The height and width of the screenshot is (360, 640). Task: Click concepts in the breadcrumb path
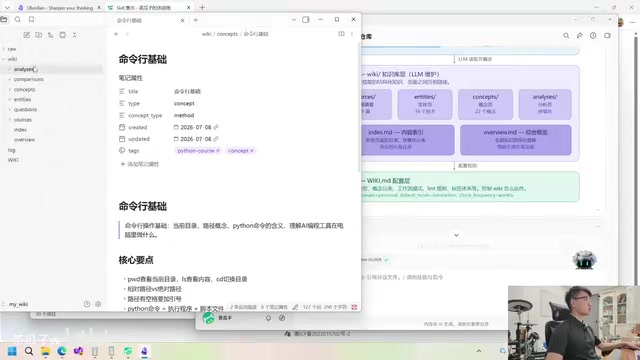(227, 34)
